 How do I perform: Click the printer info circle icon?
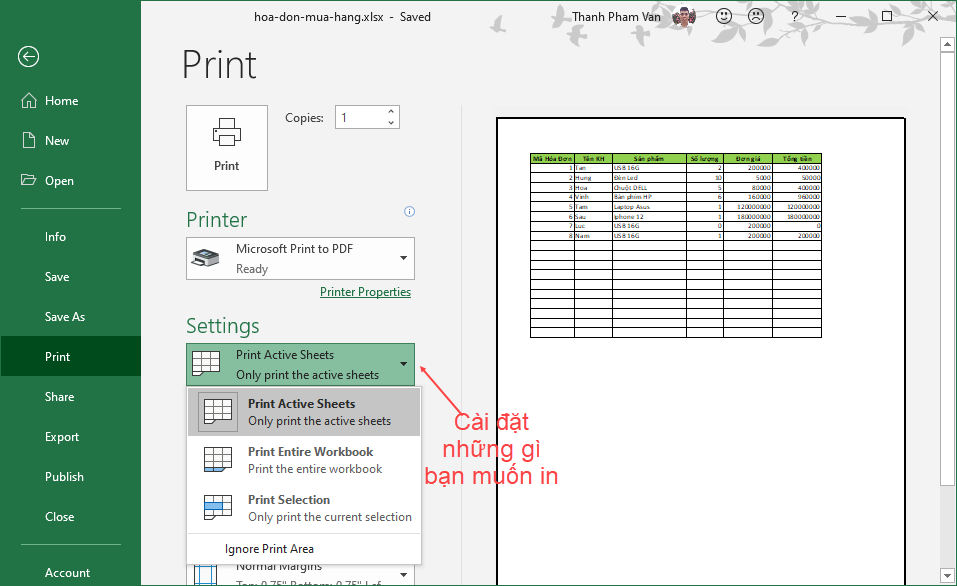pyautogui.click(x=410, y=211)
